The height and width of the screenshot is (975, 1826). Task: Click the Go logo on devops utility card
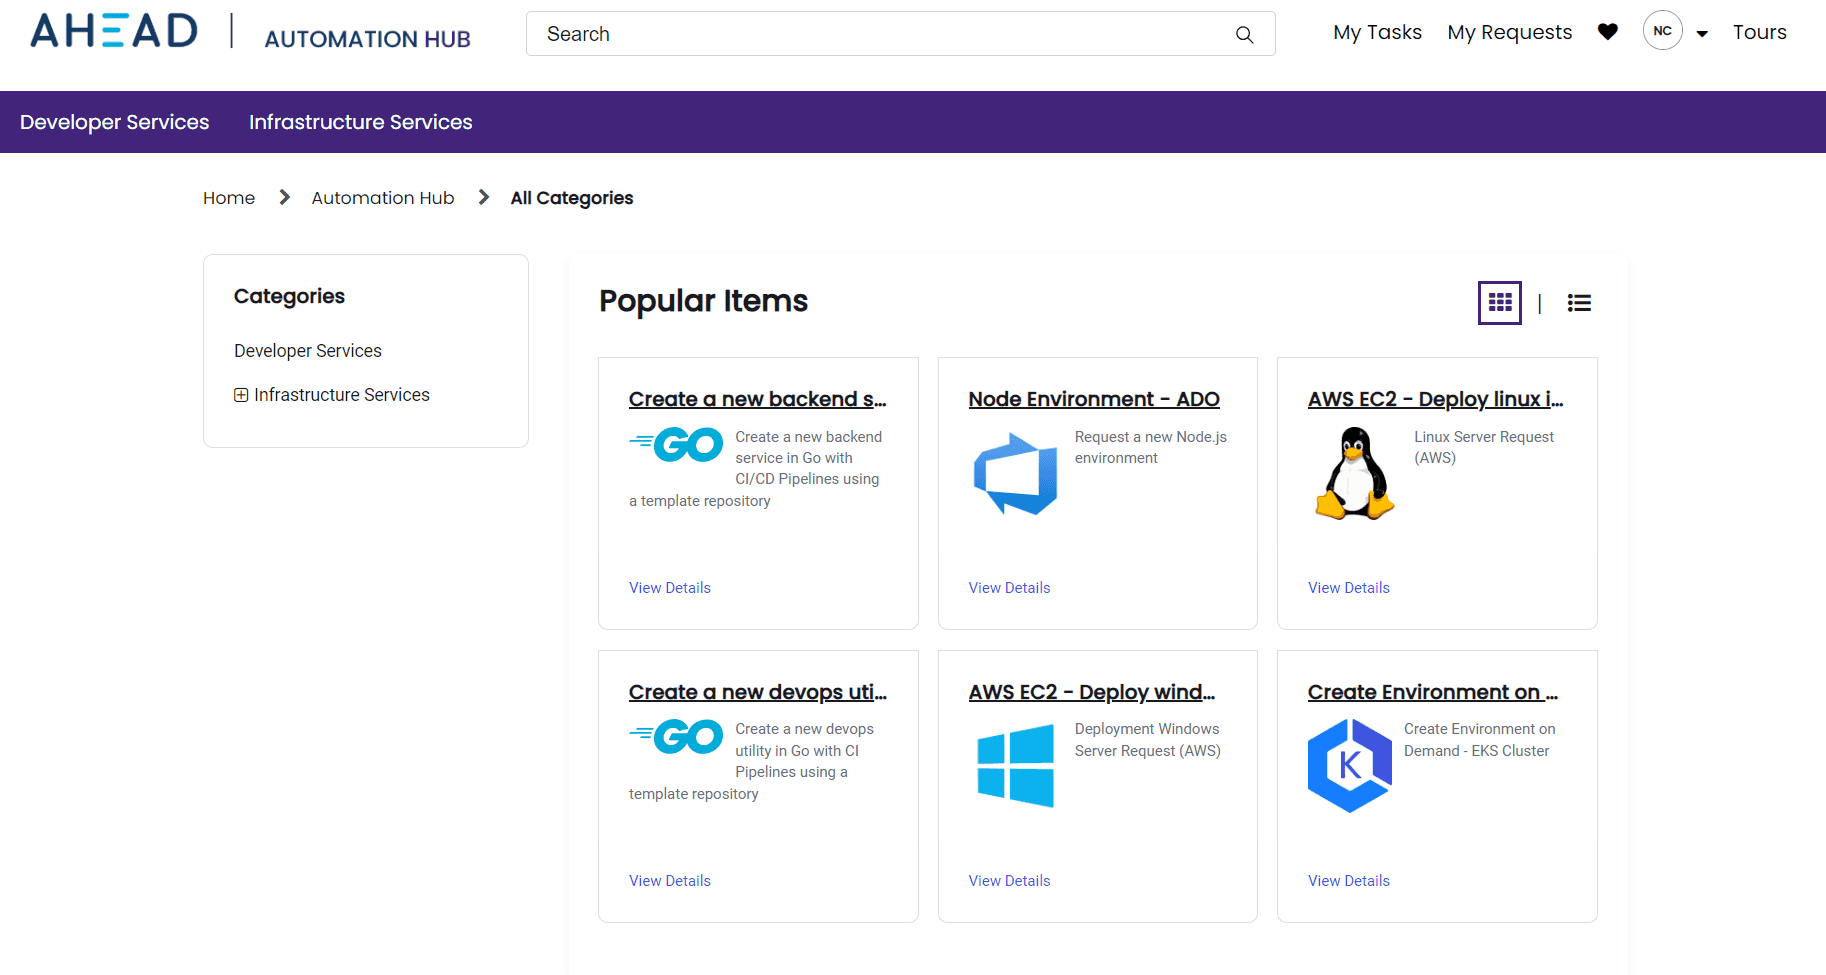pos(676,737)
